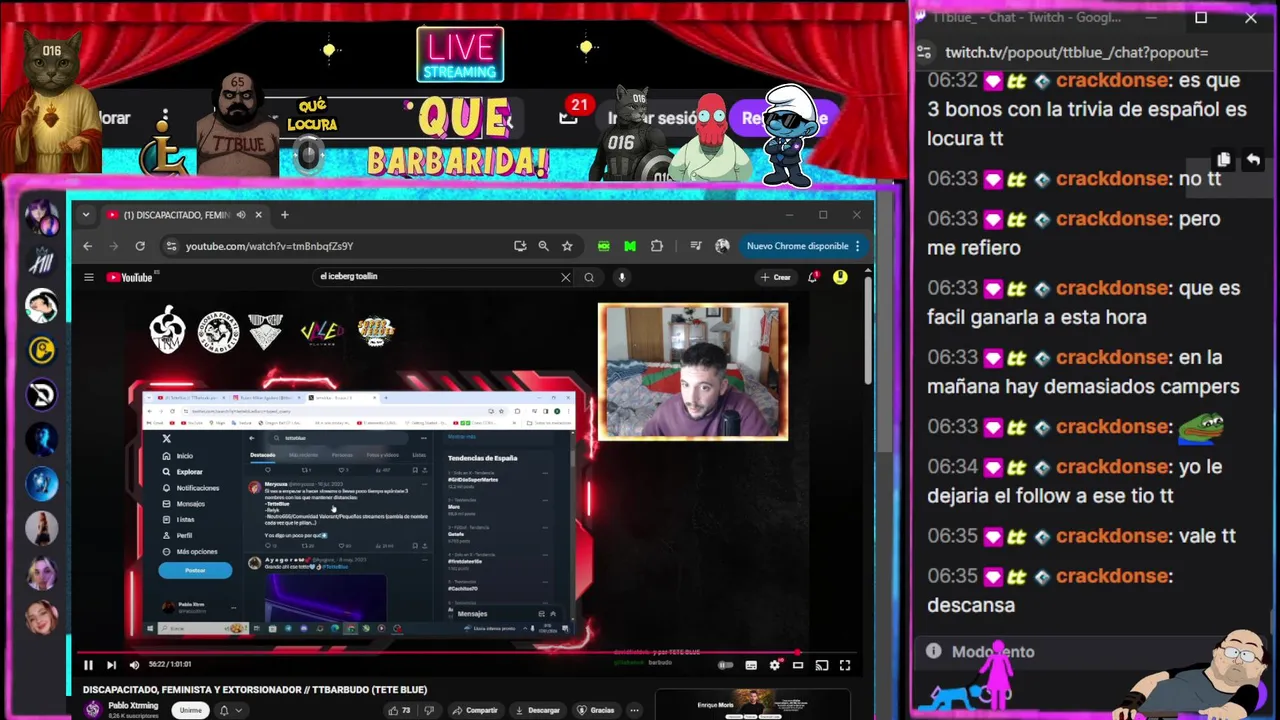The width and height of the screenshot is (1280, 720).
Task: Open YouTube notifications bell
Action: [x=813, y=277]
